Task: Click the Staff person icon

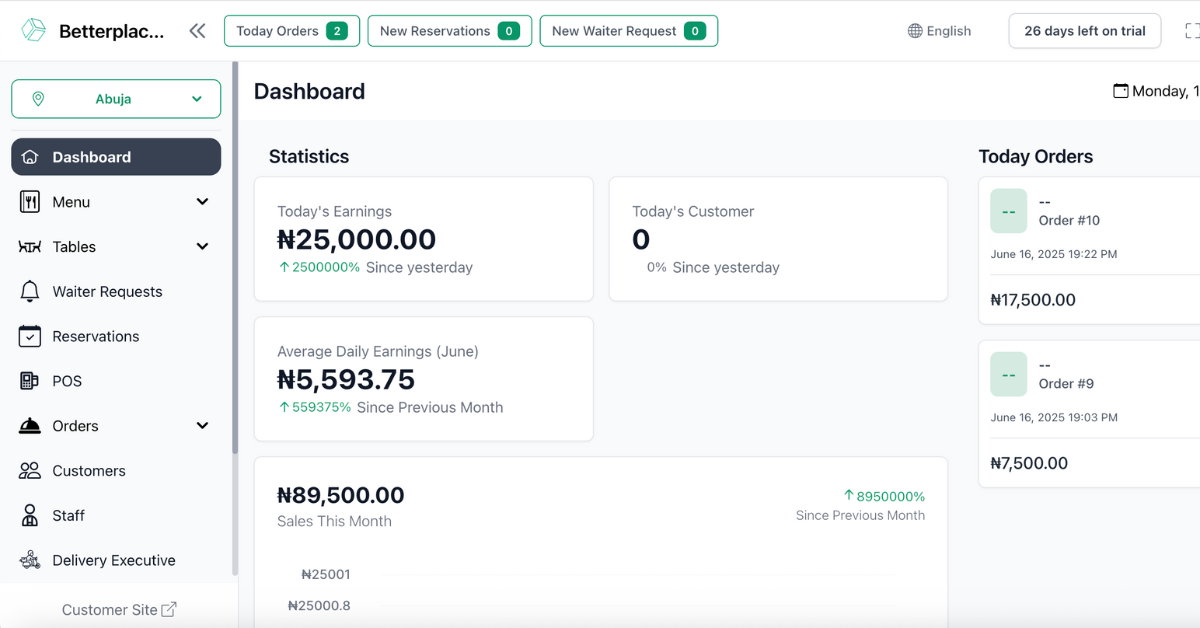Action: (x=30, y=515)
